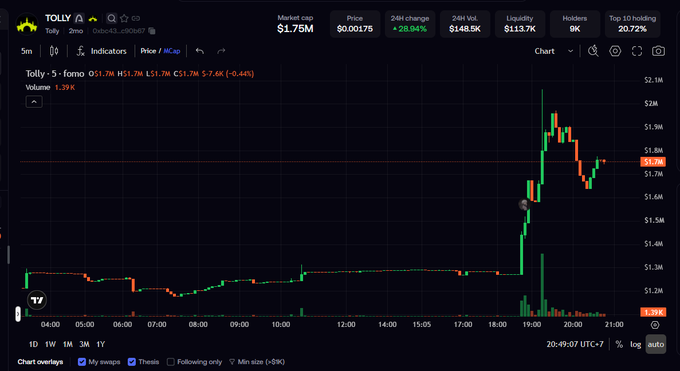Viewport: 680px width, 371px height.
Task: Click the Top 10 holding 20.72% stat box
Action: click(x=632, y=24)
